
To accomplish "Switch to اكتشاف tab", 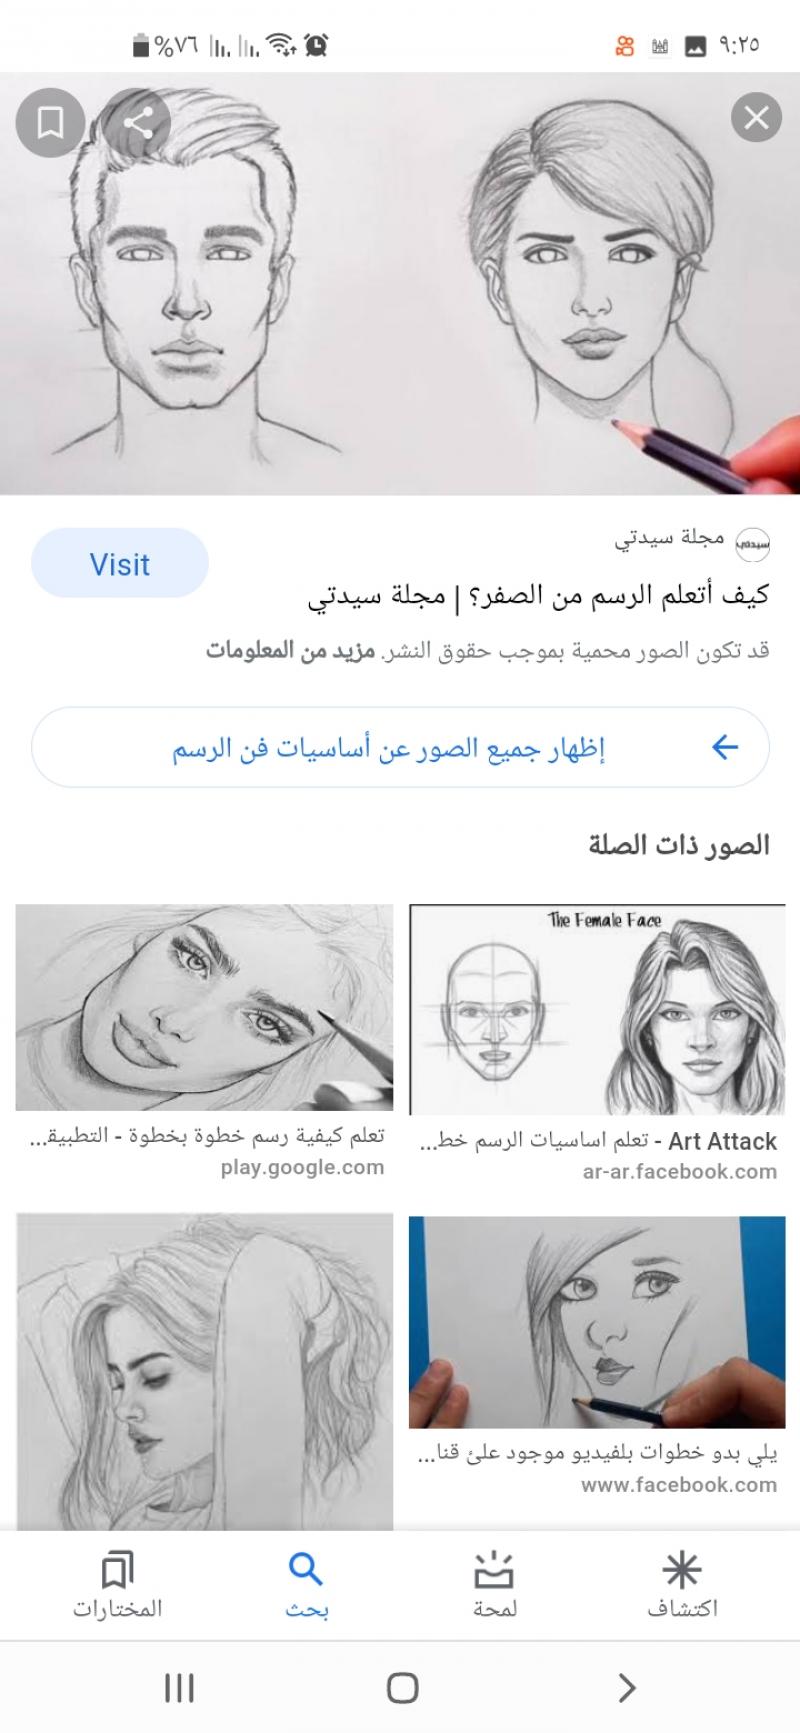I will 682,1586.
